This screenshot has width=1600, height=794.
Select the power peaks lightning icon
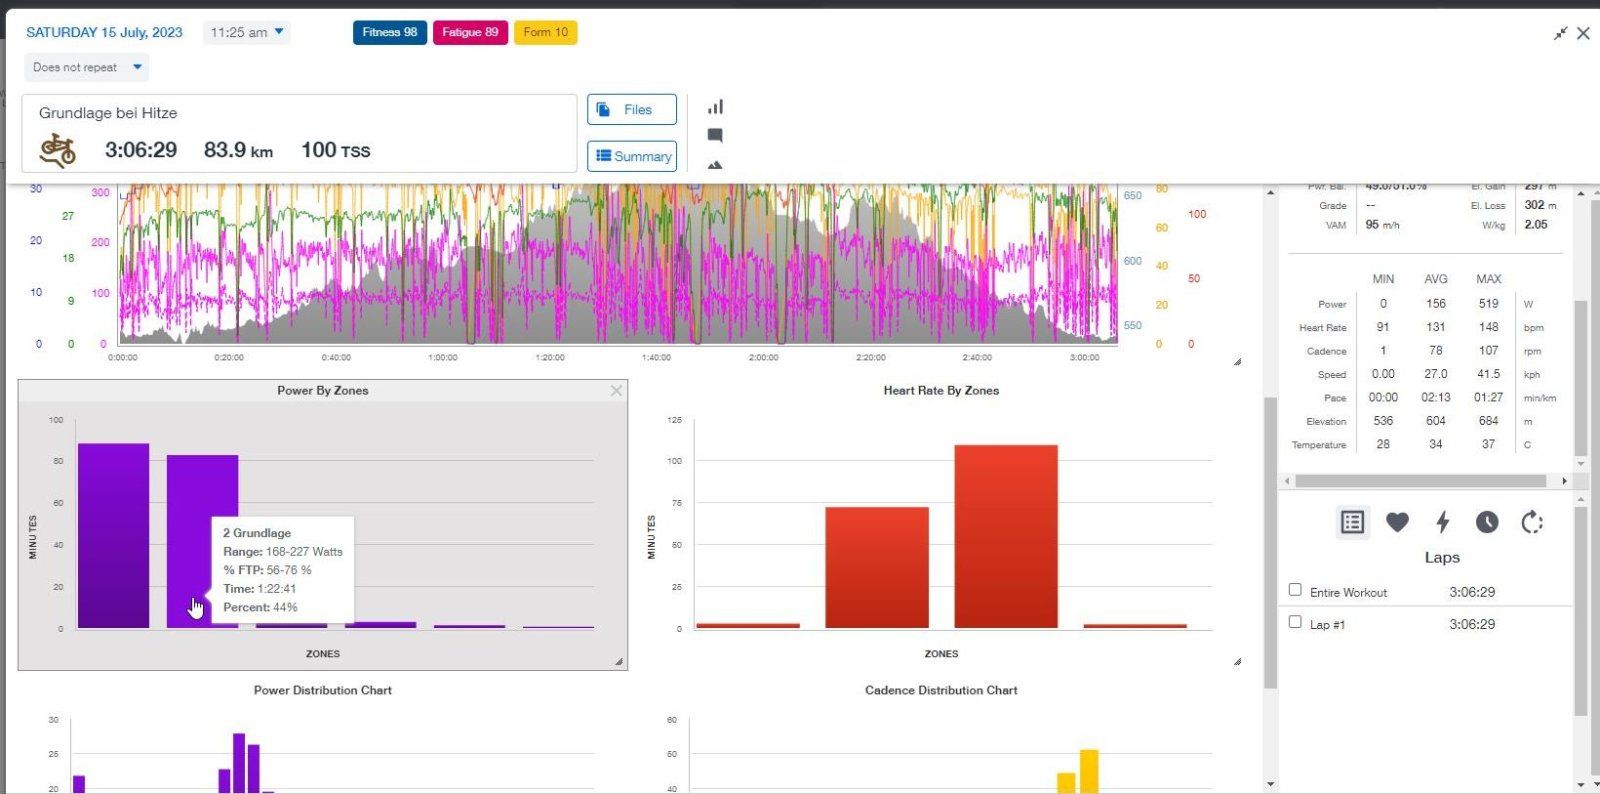[x=1442, y=522]
